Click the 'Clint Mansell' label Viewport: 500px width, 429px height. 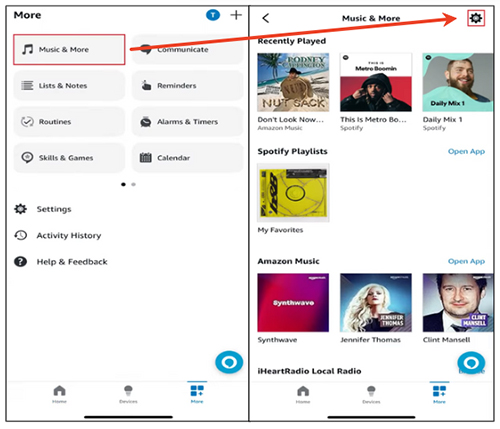tap(446, 340)
